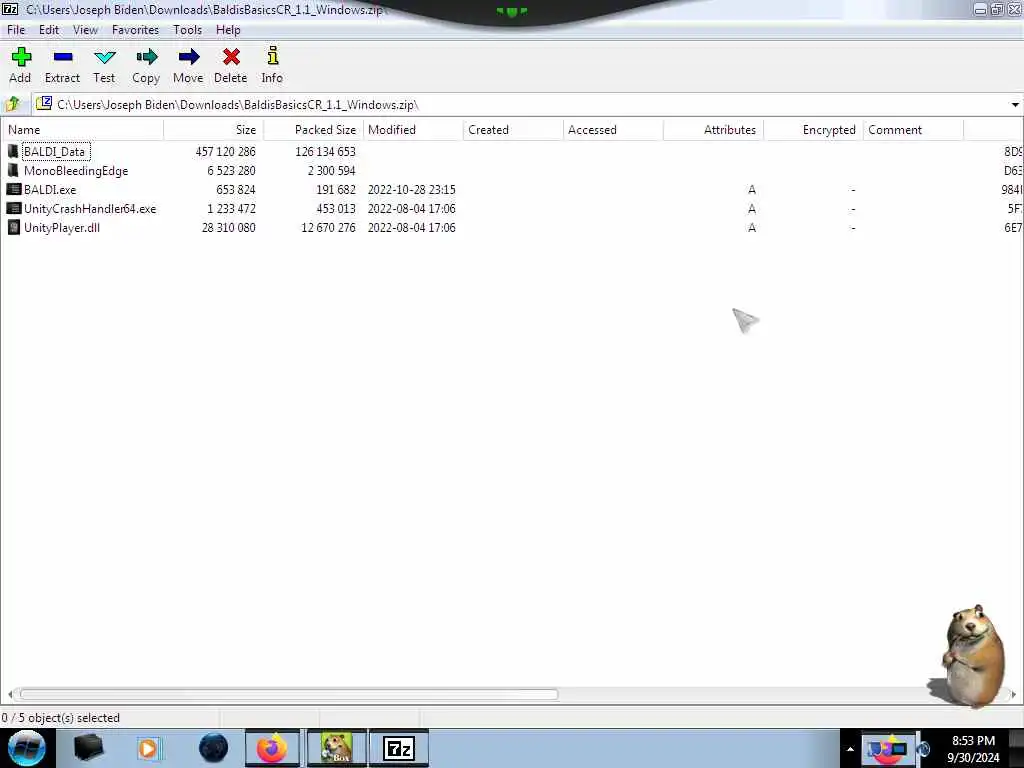
Task: Go up one folder level icon
Action: 12,104
